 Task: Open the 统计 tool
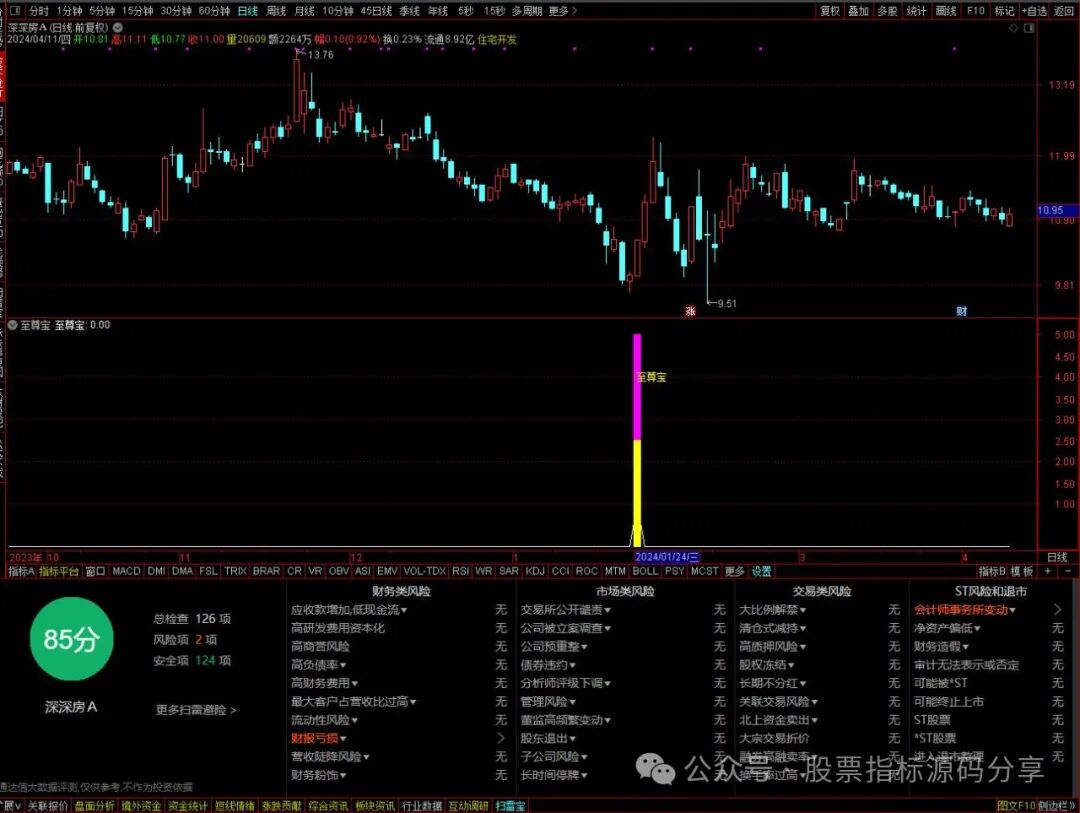tap(916, 11)
